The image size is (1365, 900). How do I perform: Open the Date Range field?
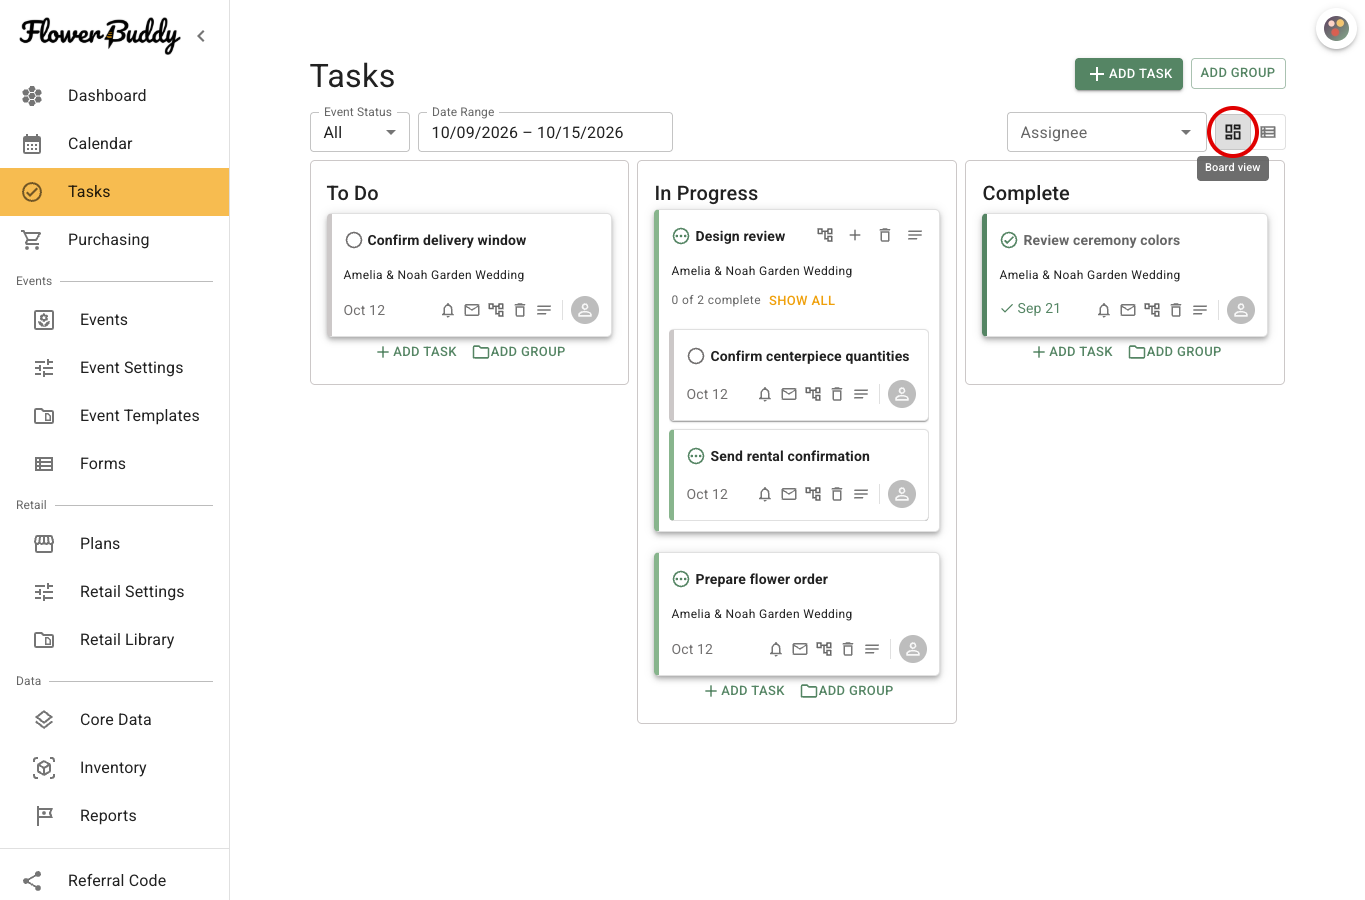click(545, 132)
